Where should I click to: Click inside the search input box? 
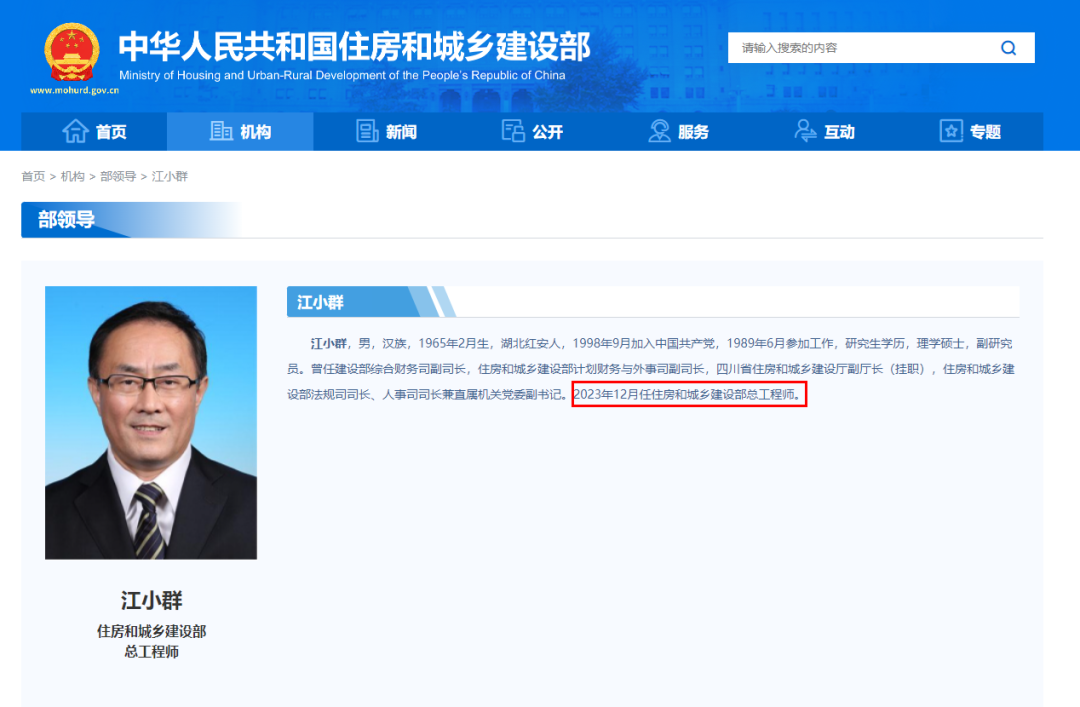(x=860, y=47)
